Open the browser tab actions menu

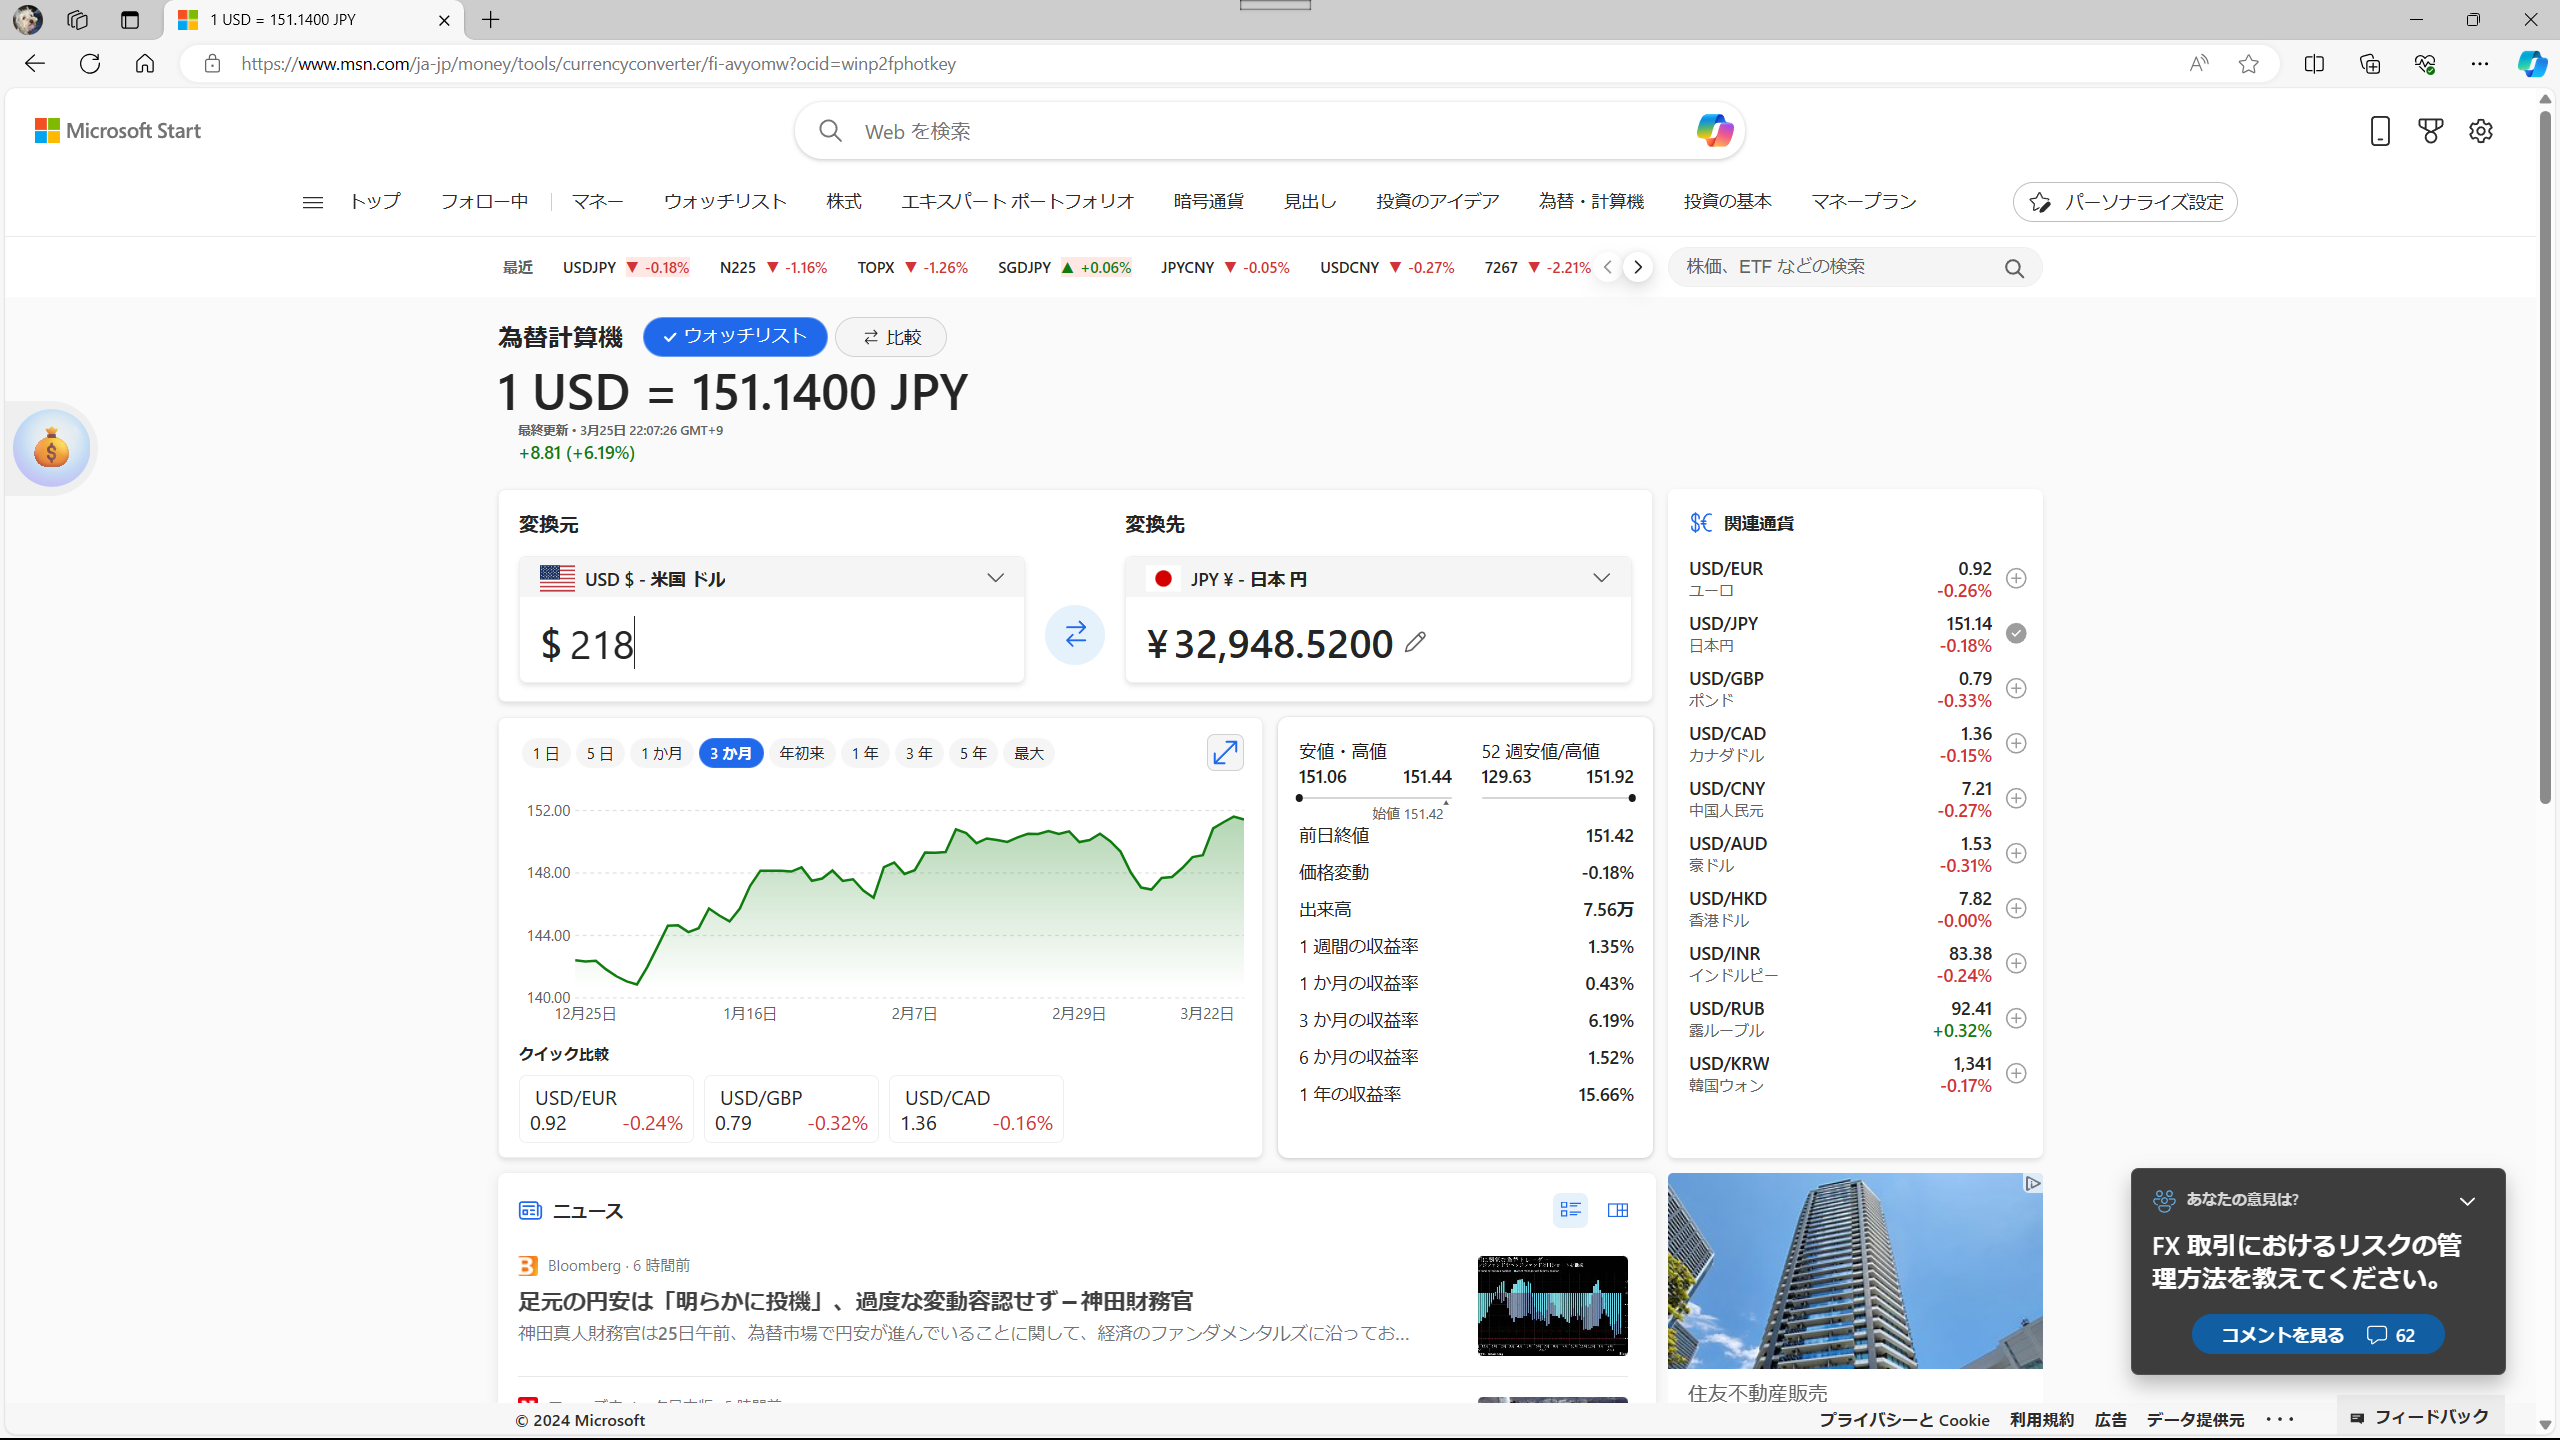pos(130,20)
